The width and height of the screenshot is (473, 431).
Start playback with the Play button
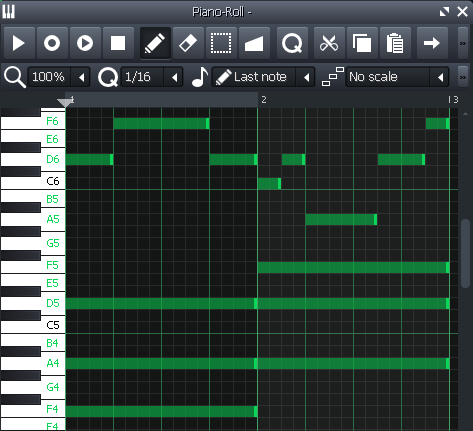tap(19, 43)
